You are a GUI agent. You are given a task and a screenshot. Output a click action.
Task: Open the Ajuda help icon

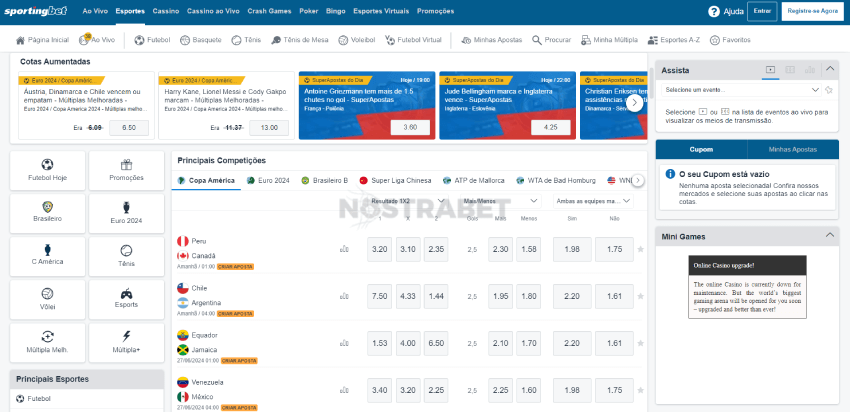713,11
